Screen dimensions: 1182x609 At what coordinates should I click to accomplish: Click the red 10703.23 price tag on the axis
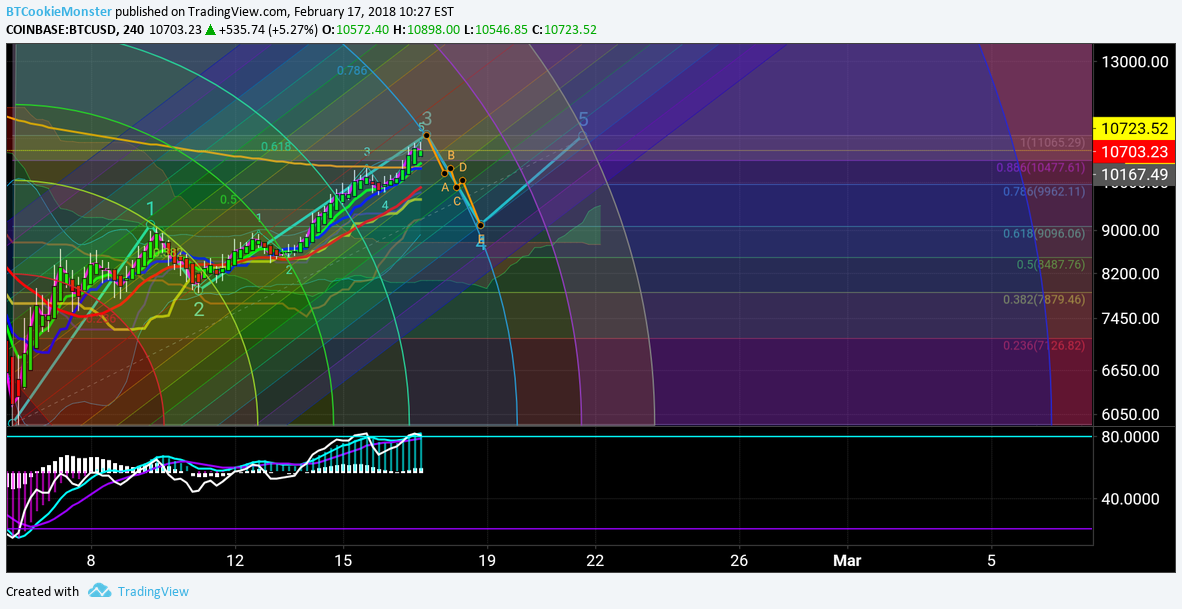(1135, 151)
